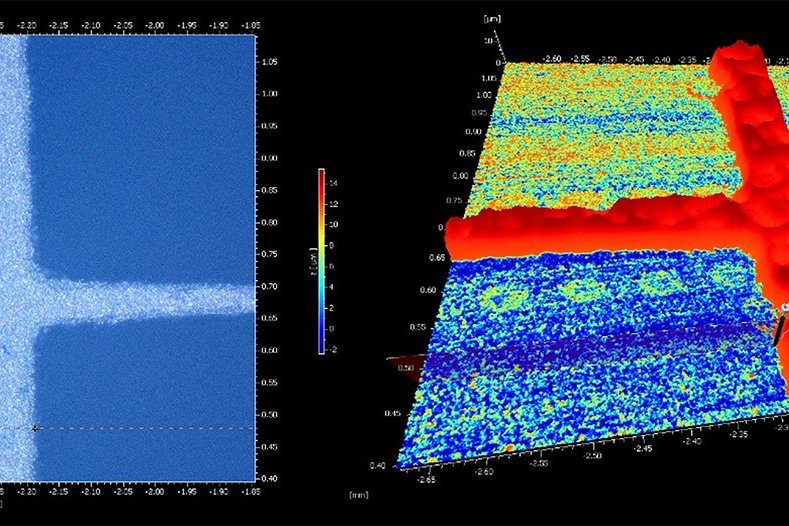Image resolution: width=789 pixels, height=526 pixels.
Task: Click the -2.00 tick on the 2D map bottom axis
Action: tap(154, 492)
